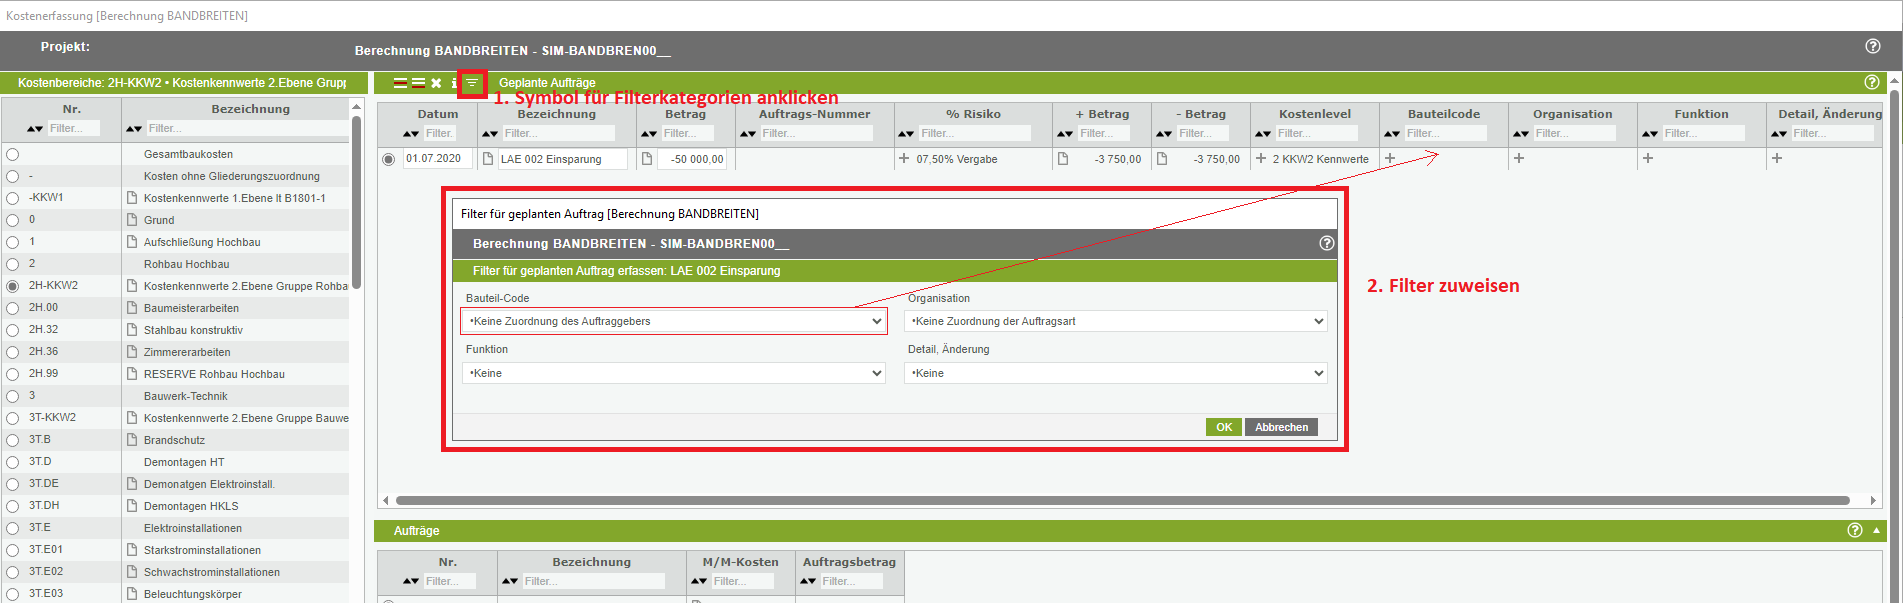The image size is (1903, 603).
Task: Click document icon next to LAE 002 Einsparung
Action: tap(488, 158)
